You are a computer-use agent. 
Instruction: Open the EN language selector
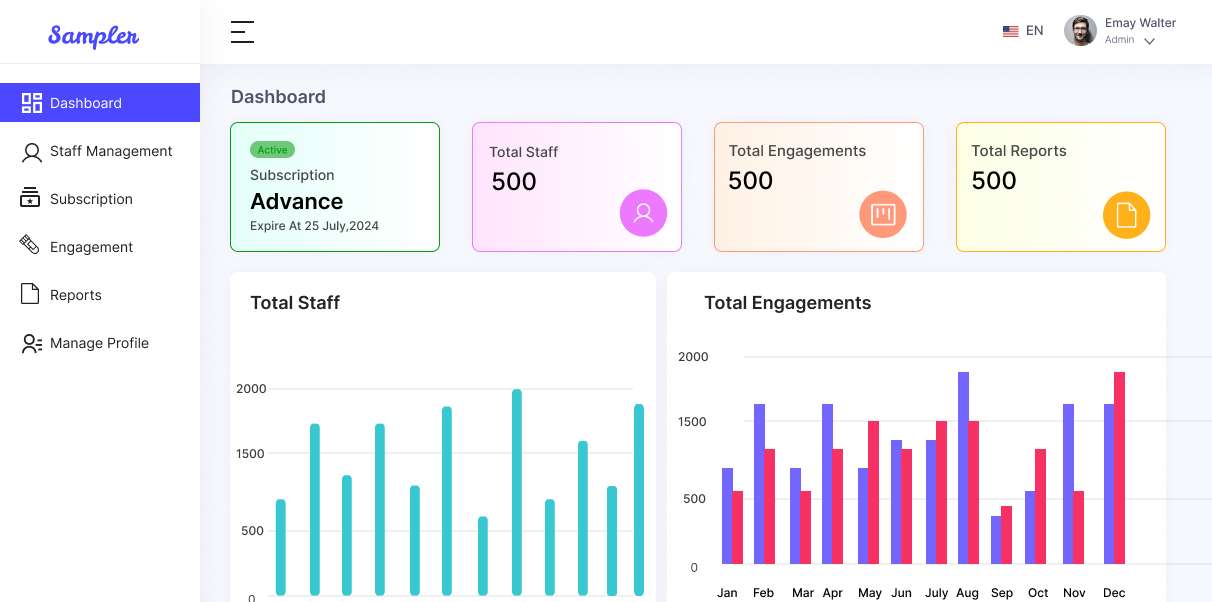1034,31
